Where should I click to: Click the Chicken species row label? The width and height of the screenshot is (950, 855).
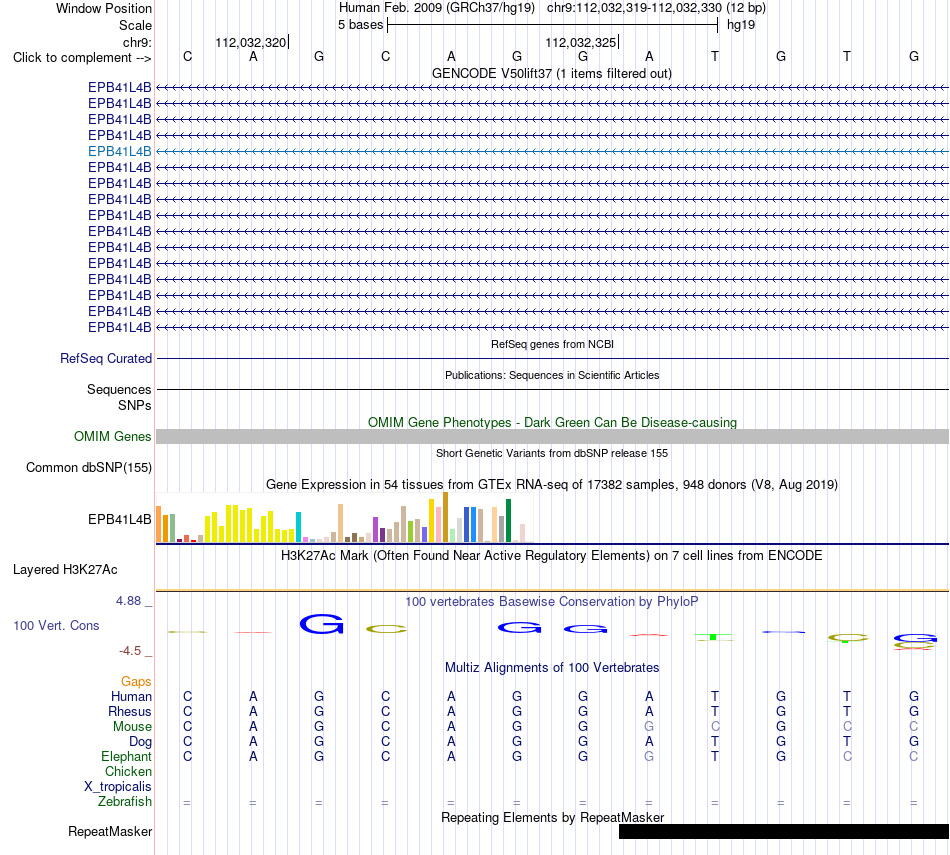tap(128, 771)
